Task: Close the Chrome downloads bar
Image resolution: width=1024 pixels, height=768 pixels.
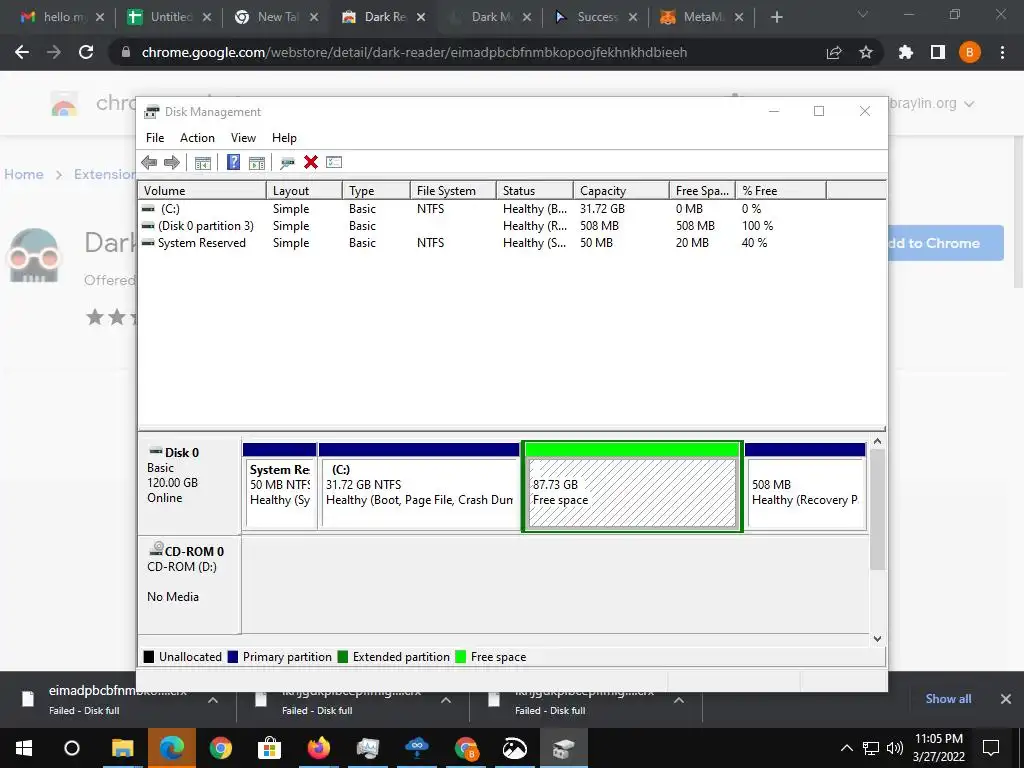Action: pyautogui.click(x=1006, y=699)
